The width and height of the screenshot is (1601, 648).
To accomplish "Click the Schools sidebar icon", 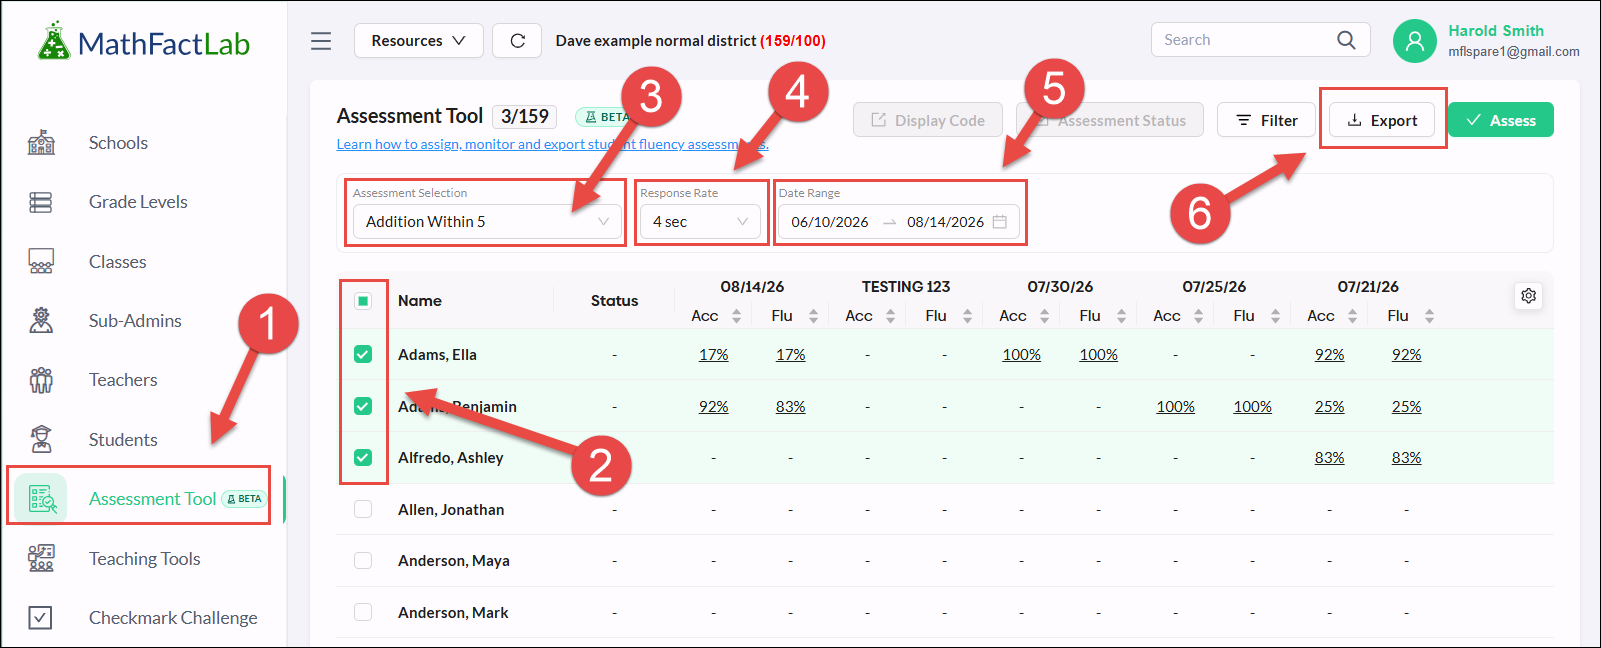I will tap(41, 143).
